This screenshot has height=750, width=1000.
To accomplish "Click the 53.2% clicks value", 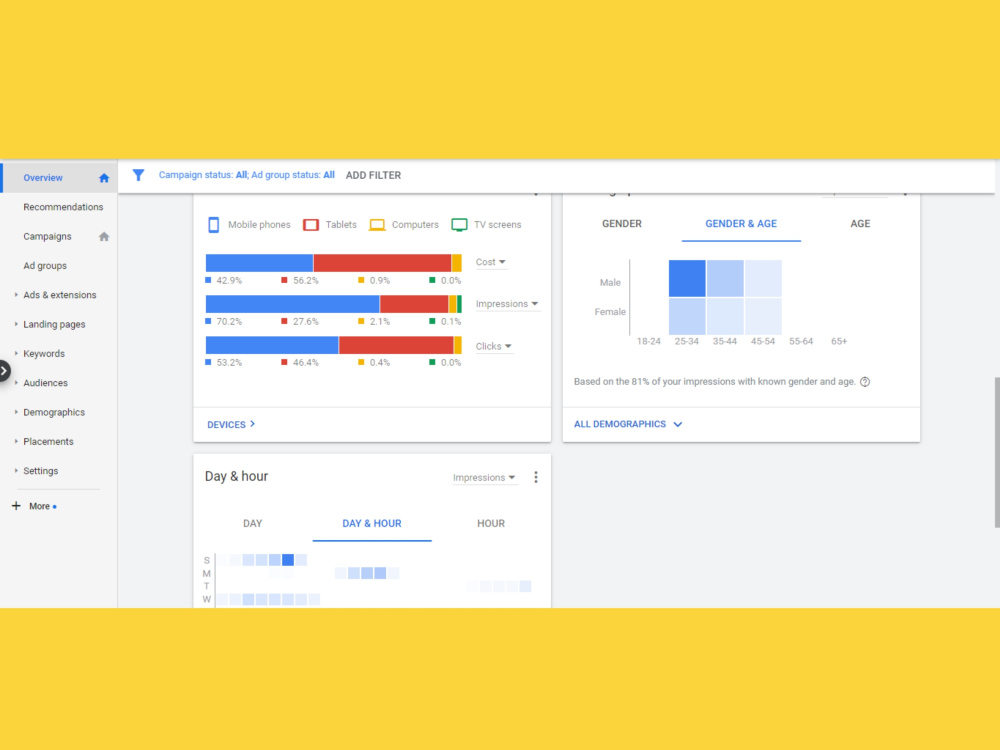I will (x=229, y=363).
